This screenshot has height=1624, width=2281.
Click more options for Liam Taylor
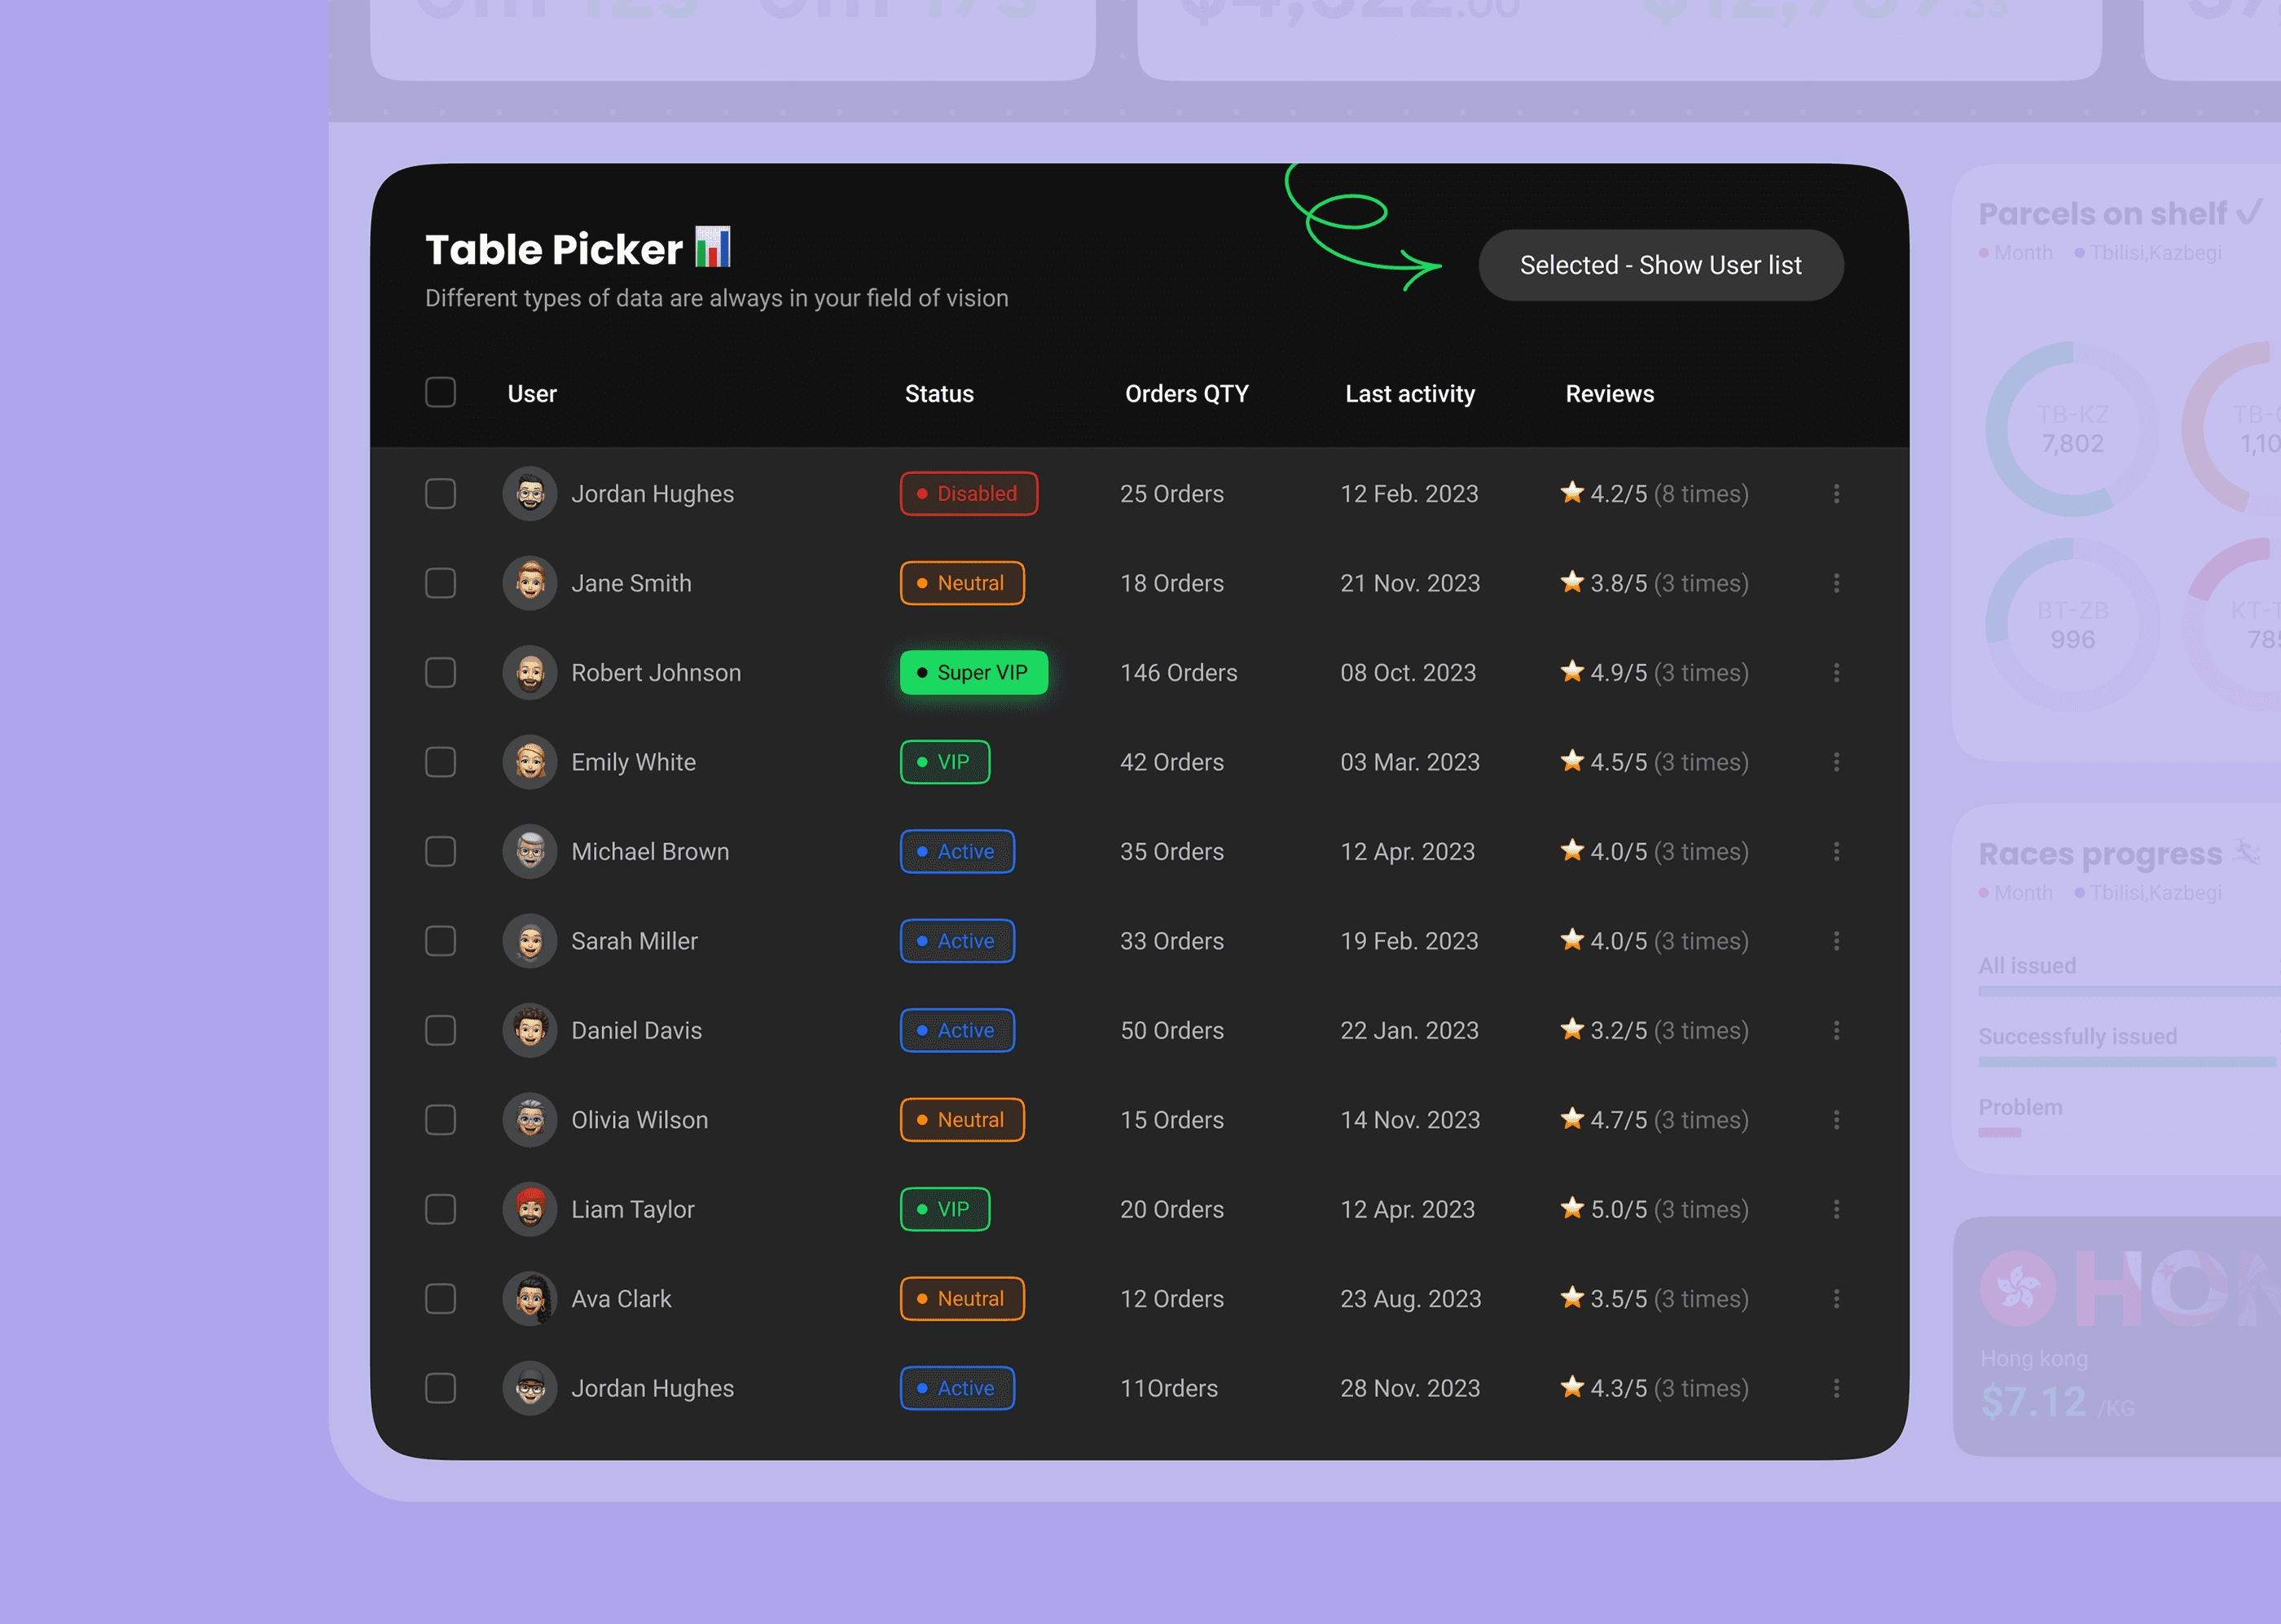tap(1836, 1209)
